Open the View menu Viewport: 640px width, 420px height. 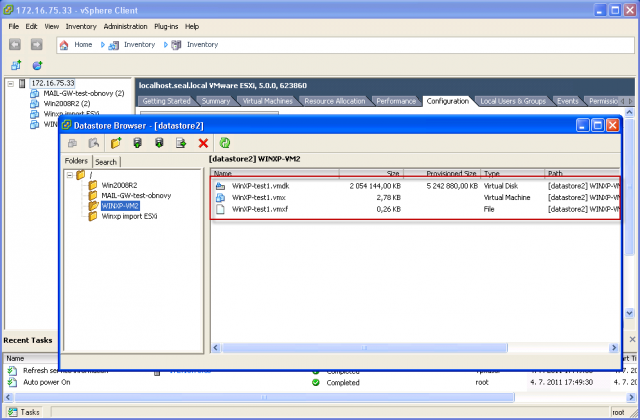[51, 27]
